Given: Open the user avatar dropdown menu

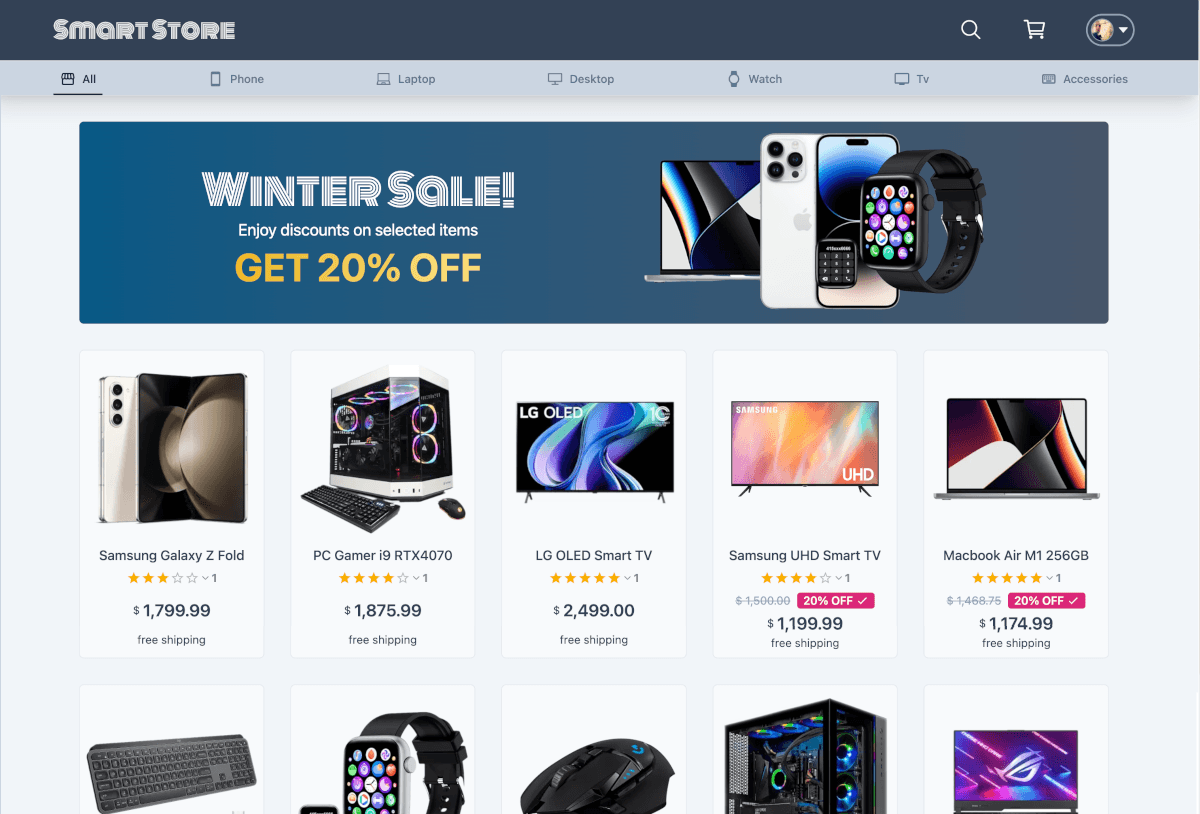Looking at the screenshot, I should [1110, 30].
